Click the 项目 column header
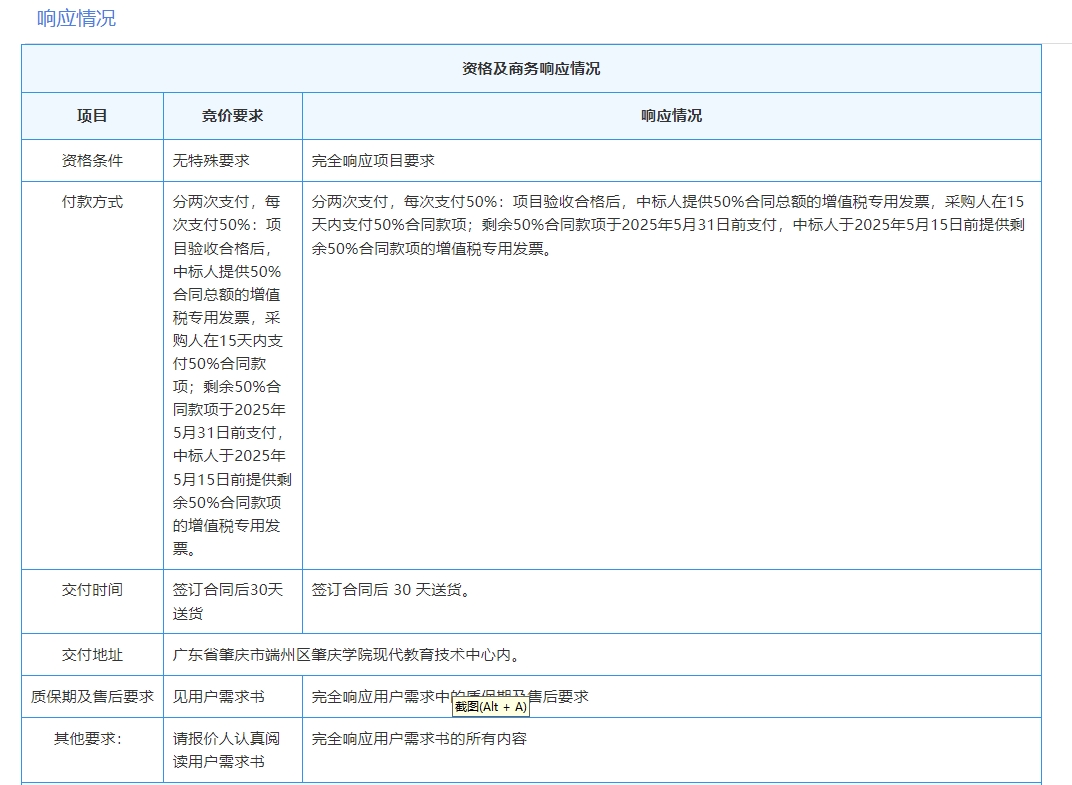 click(92, 116)
